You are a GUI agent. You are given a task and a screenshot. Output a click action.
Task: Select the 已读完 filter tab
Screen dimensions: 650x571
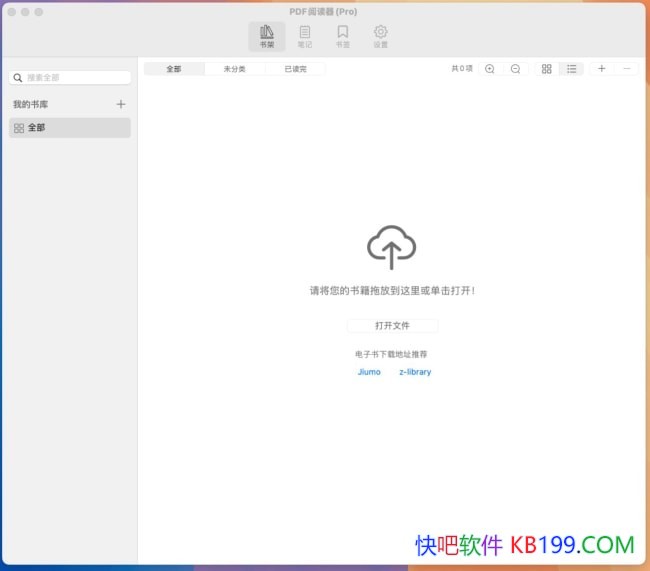295,69
